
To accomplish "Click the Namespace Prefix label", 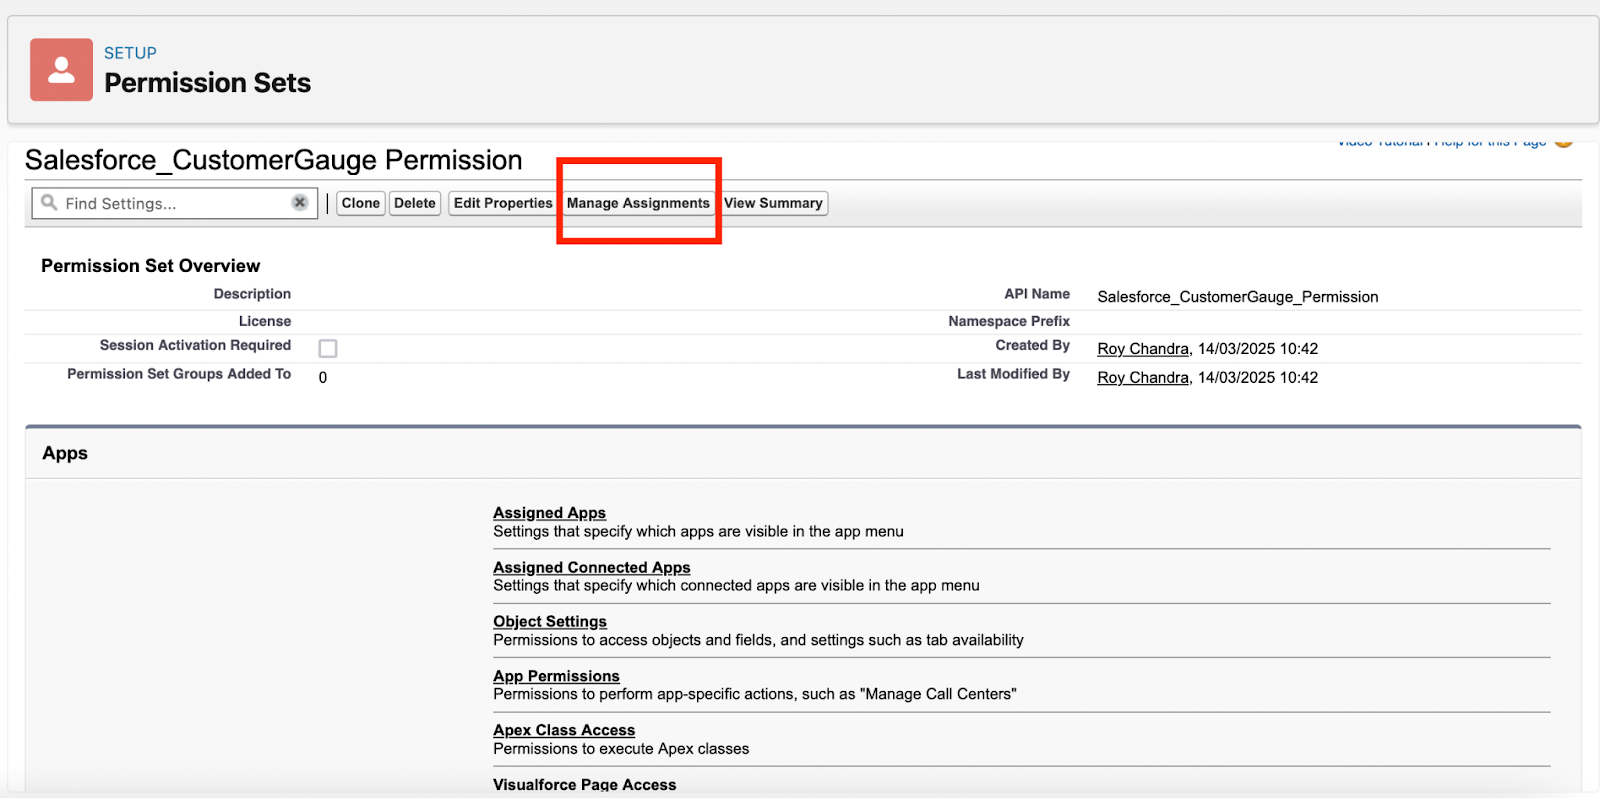I will pos(1009,321).
